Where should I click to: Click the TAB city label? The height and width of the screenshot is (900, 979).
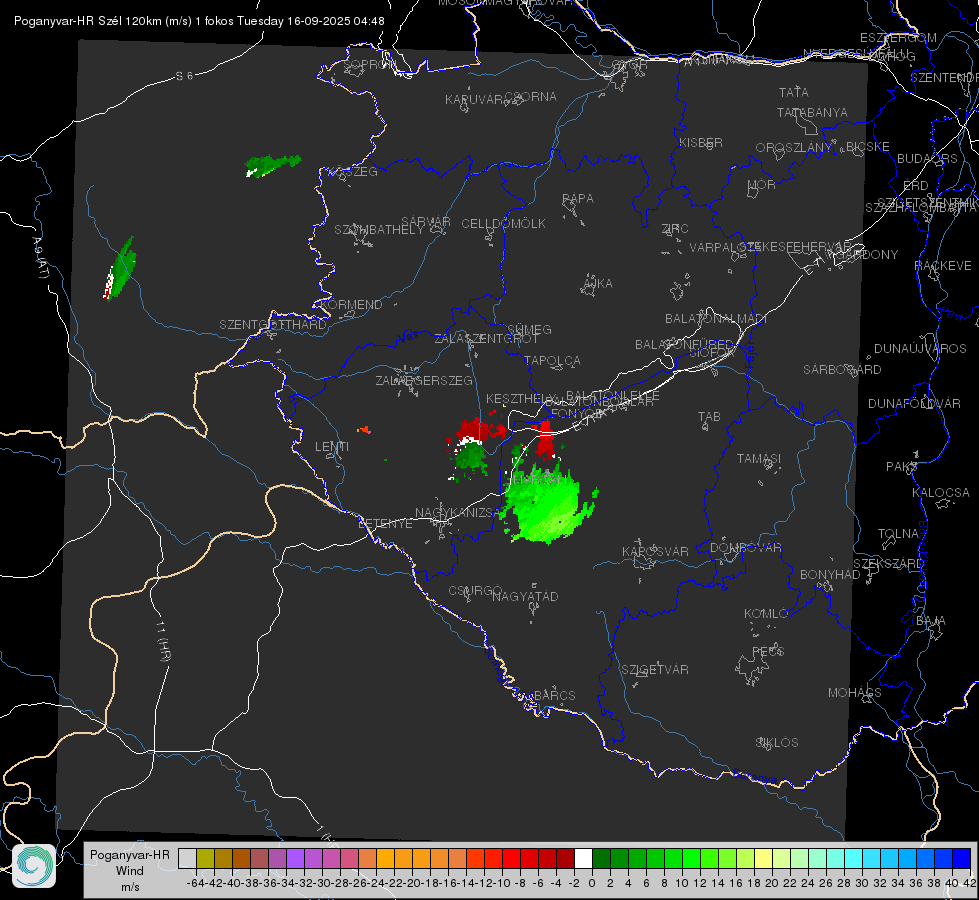point(709,416)
